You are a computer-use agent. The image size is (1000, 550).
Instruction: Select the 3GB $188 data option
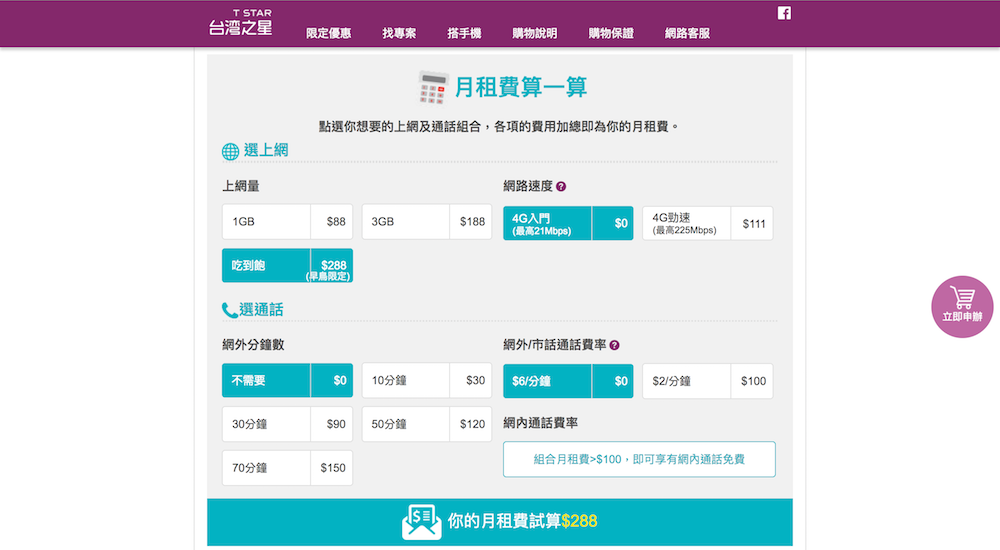(x=427, y=223)
